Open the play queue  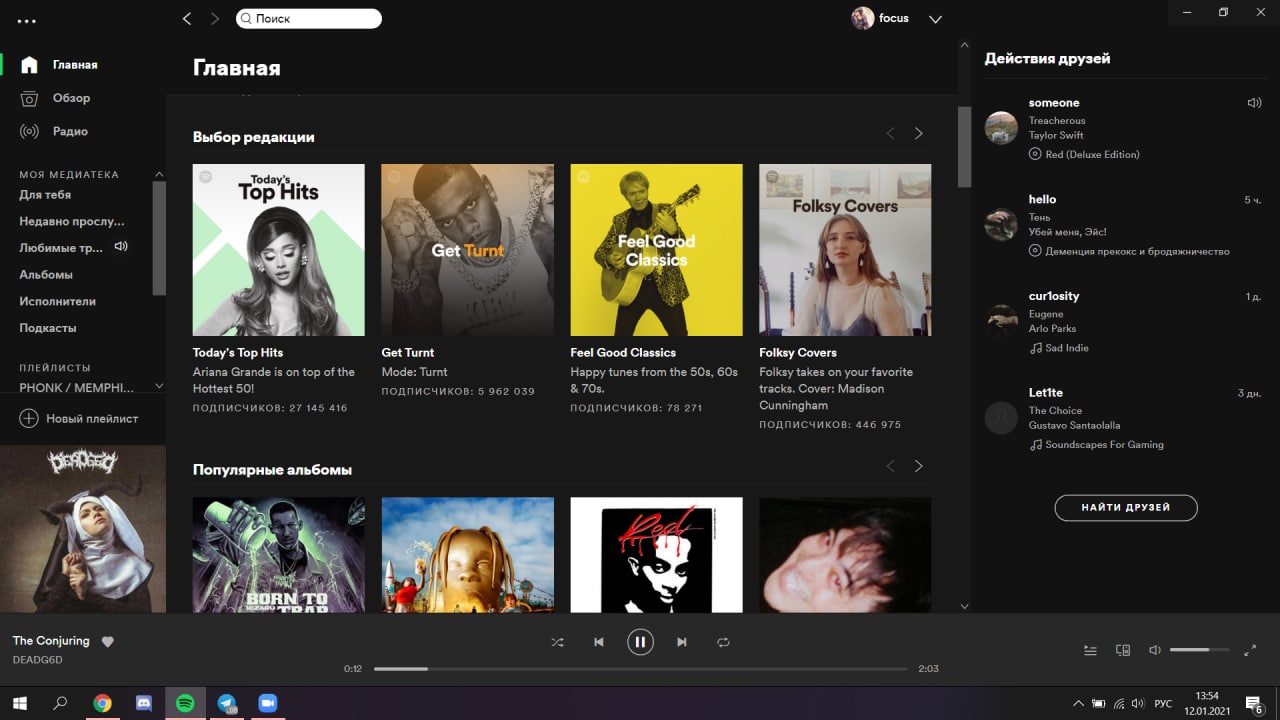[x=1090, y=650]
